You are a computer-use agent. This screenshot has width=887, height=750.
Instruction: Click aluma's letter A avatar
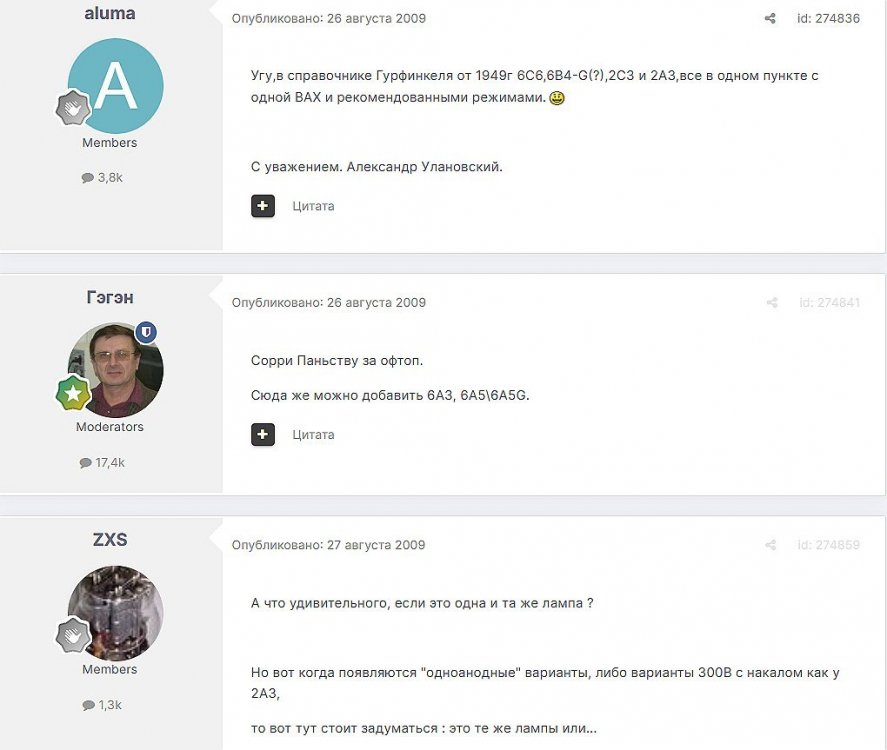(x=115, y=86)
